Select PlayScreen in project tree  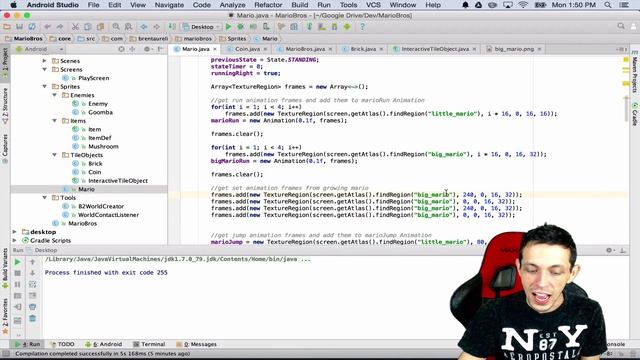(x=93, y=78)
